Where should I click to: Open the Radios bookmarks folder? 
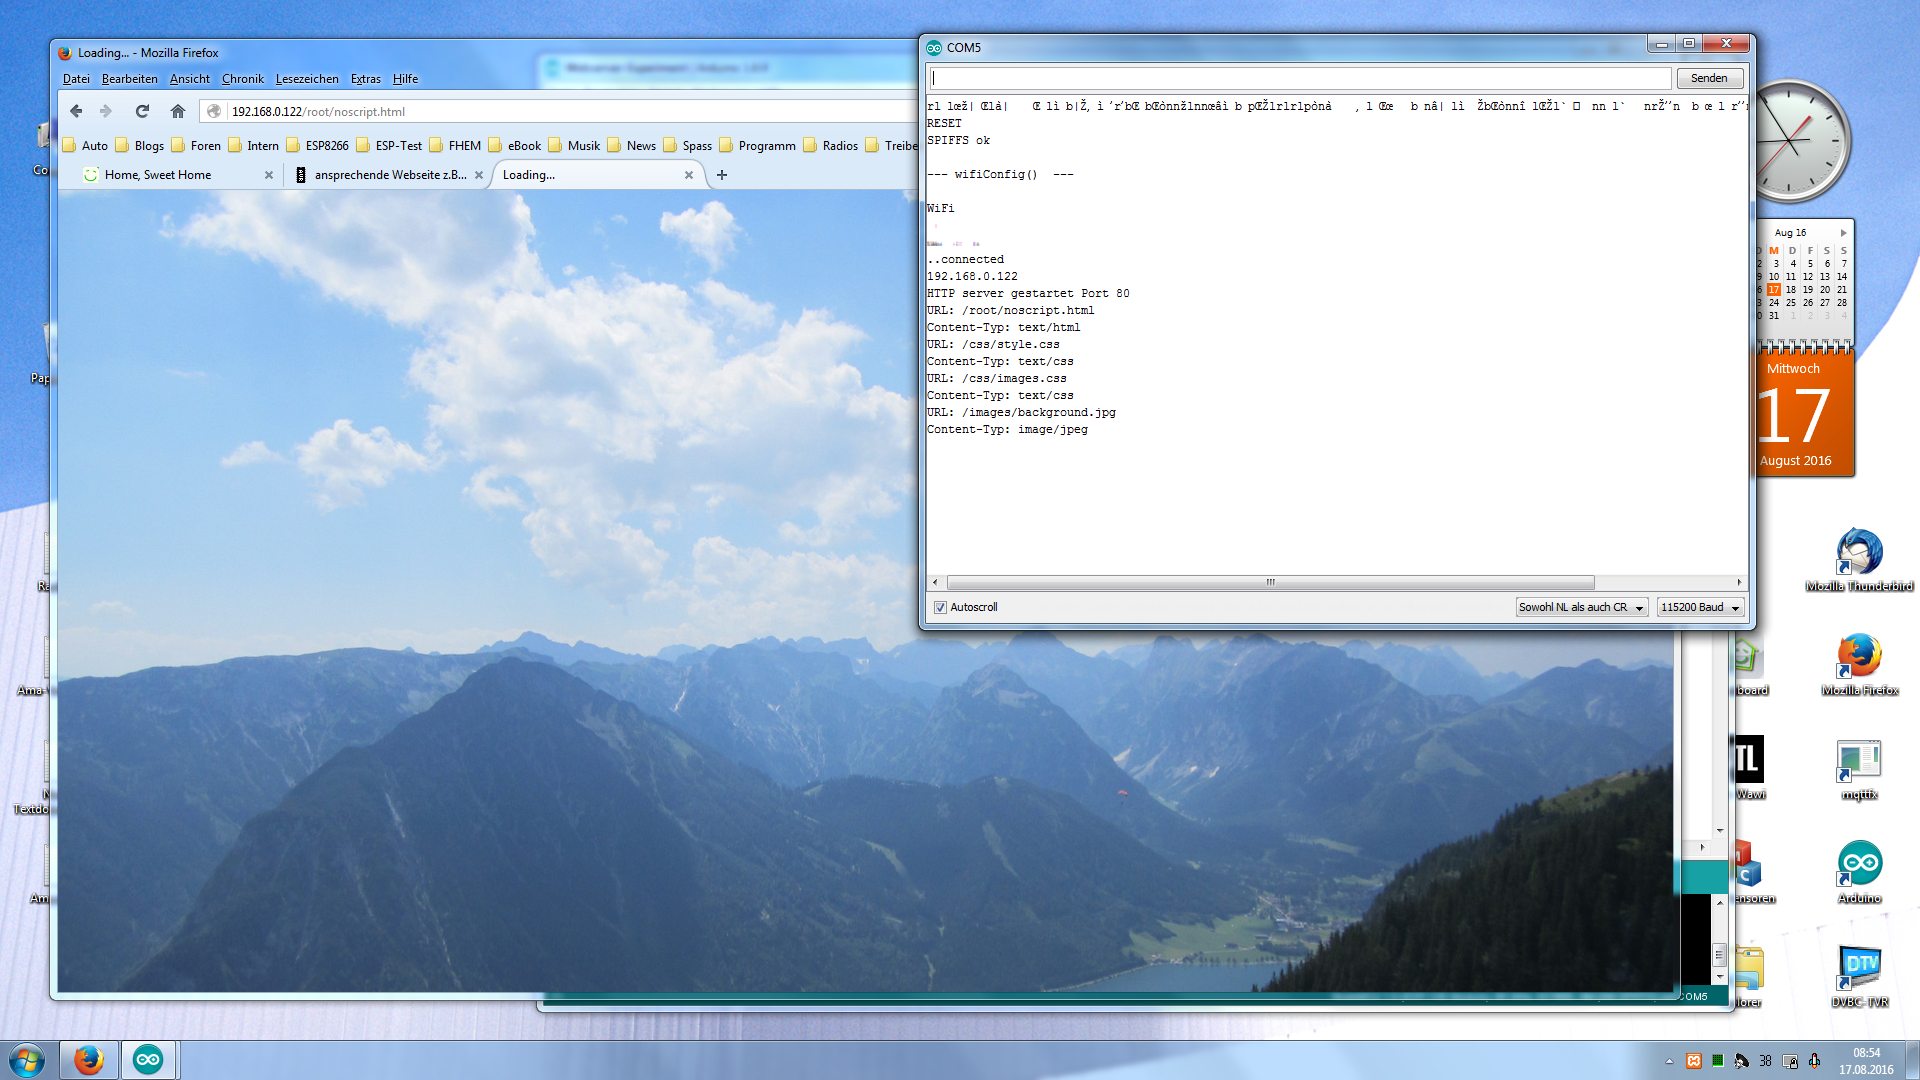click(x=831, y=146)
